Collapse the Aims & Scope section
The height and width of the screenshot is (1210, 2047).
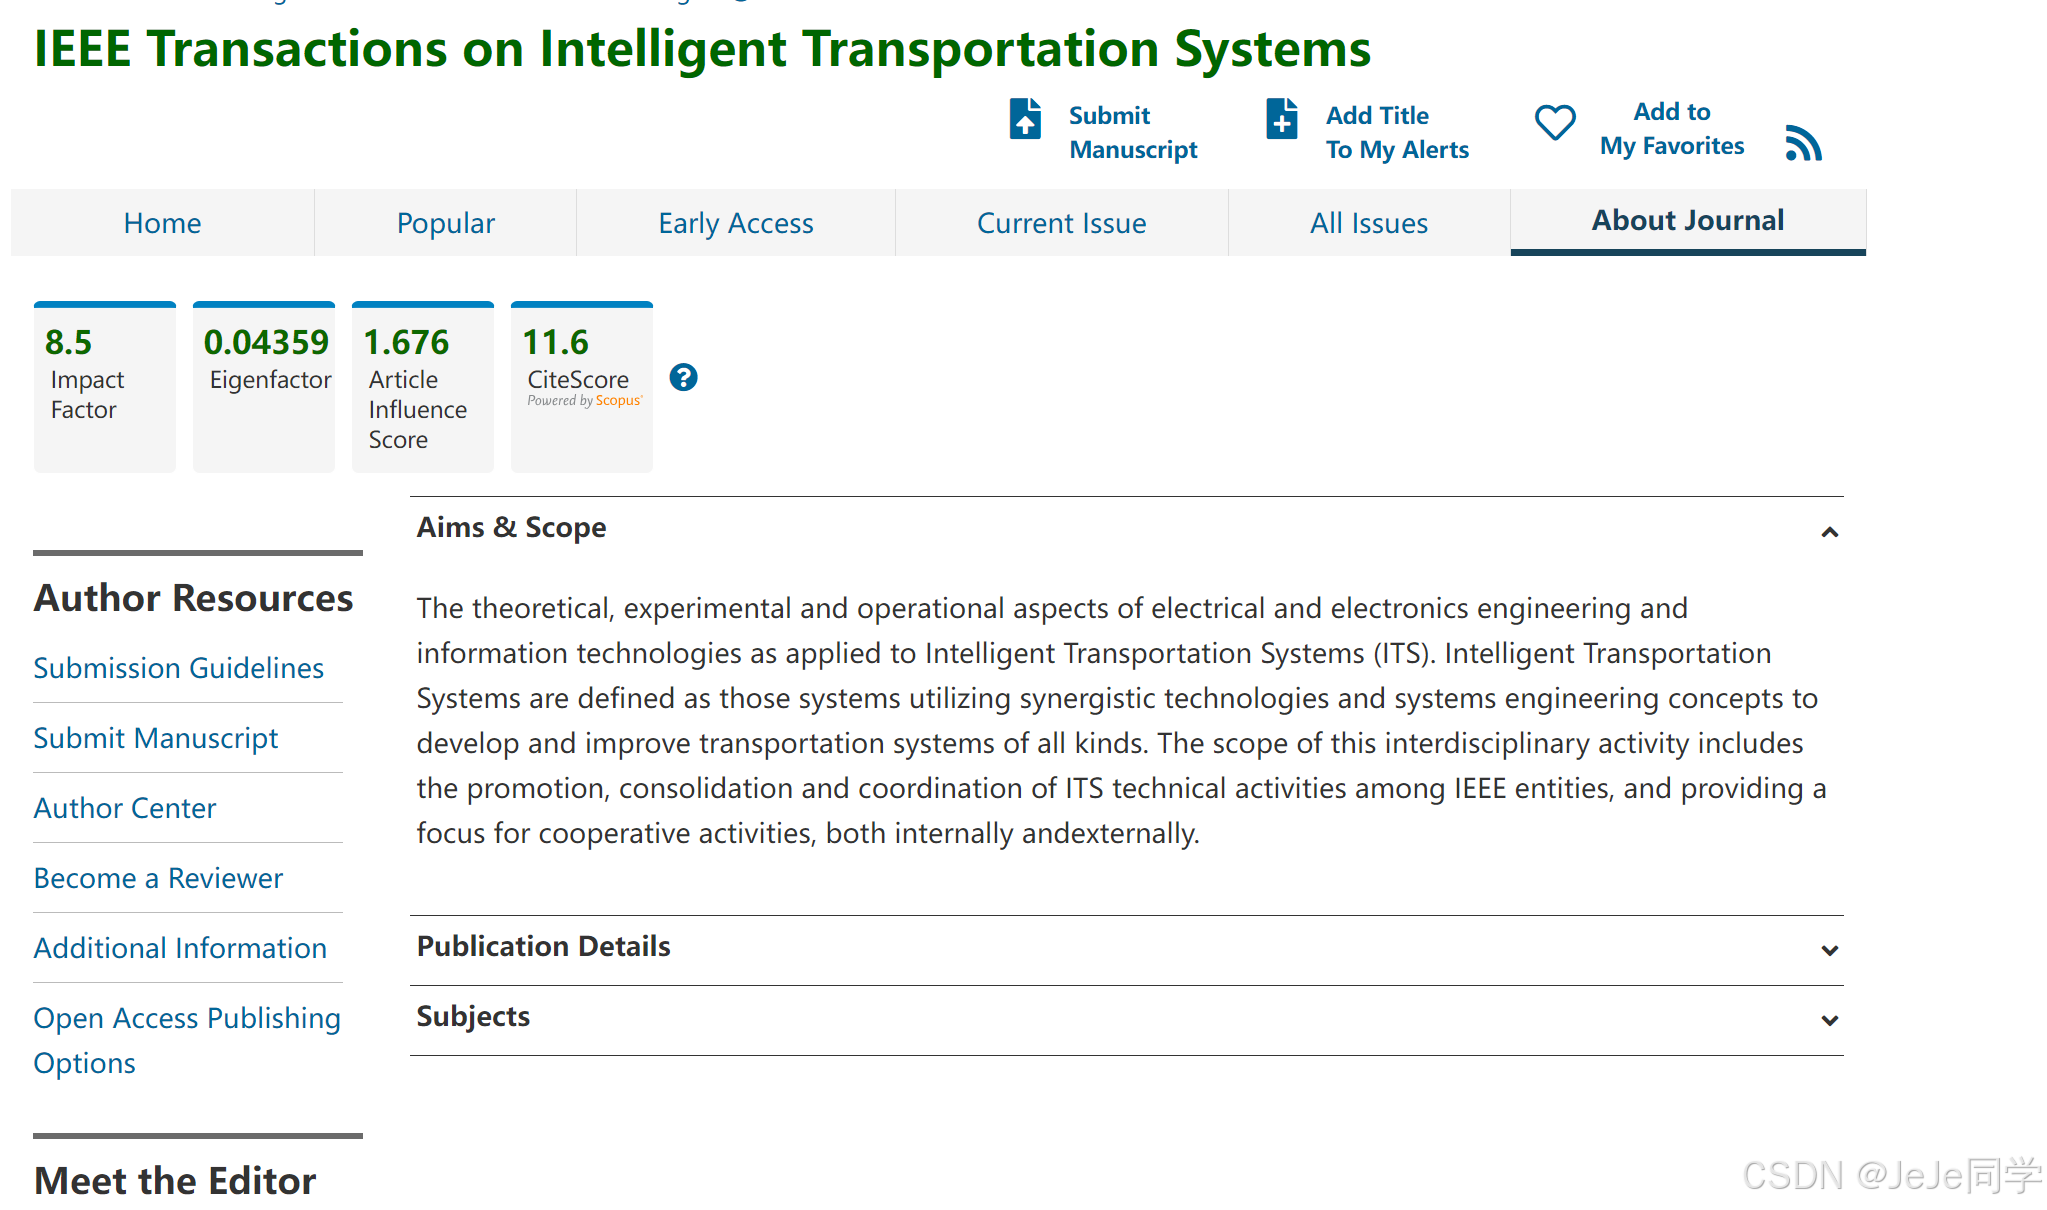pos(1829,532)
